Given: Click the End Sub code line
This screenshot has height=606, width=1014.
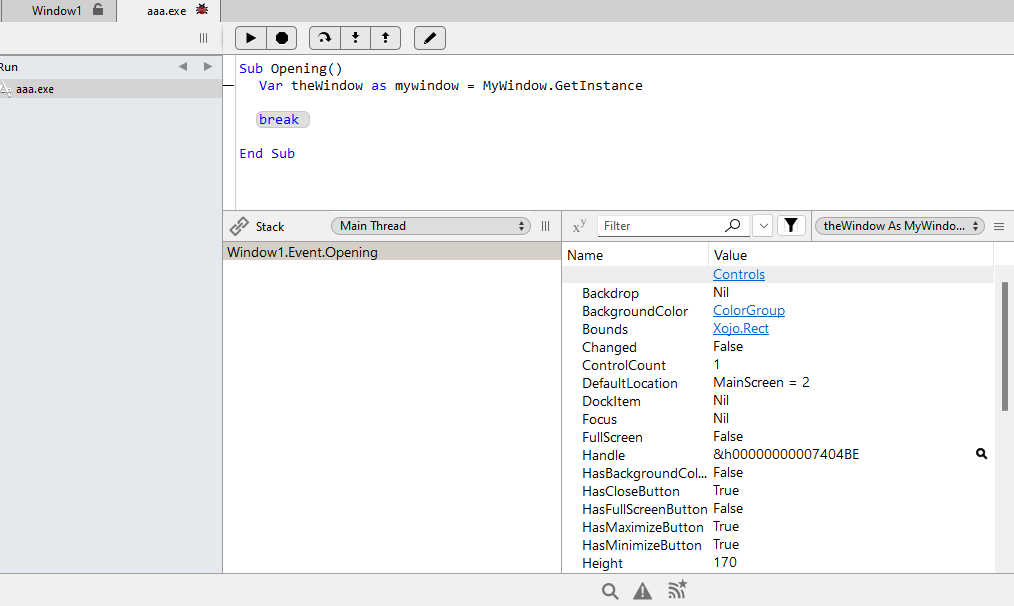Looking at the screenshot, I should pyautogui.click(x=267, y=153).
